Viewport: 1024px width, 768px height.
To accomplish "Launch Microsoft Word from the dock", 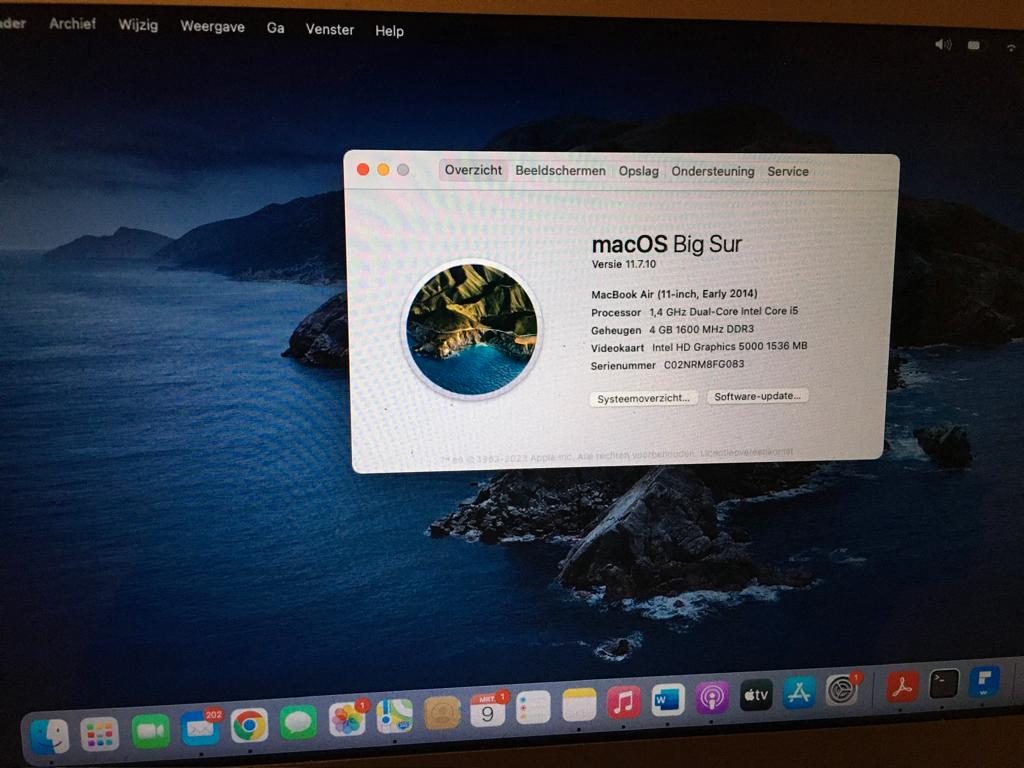I will pos(668,700).
